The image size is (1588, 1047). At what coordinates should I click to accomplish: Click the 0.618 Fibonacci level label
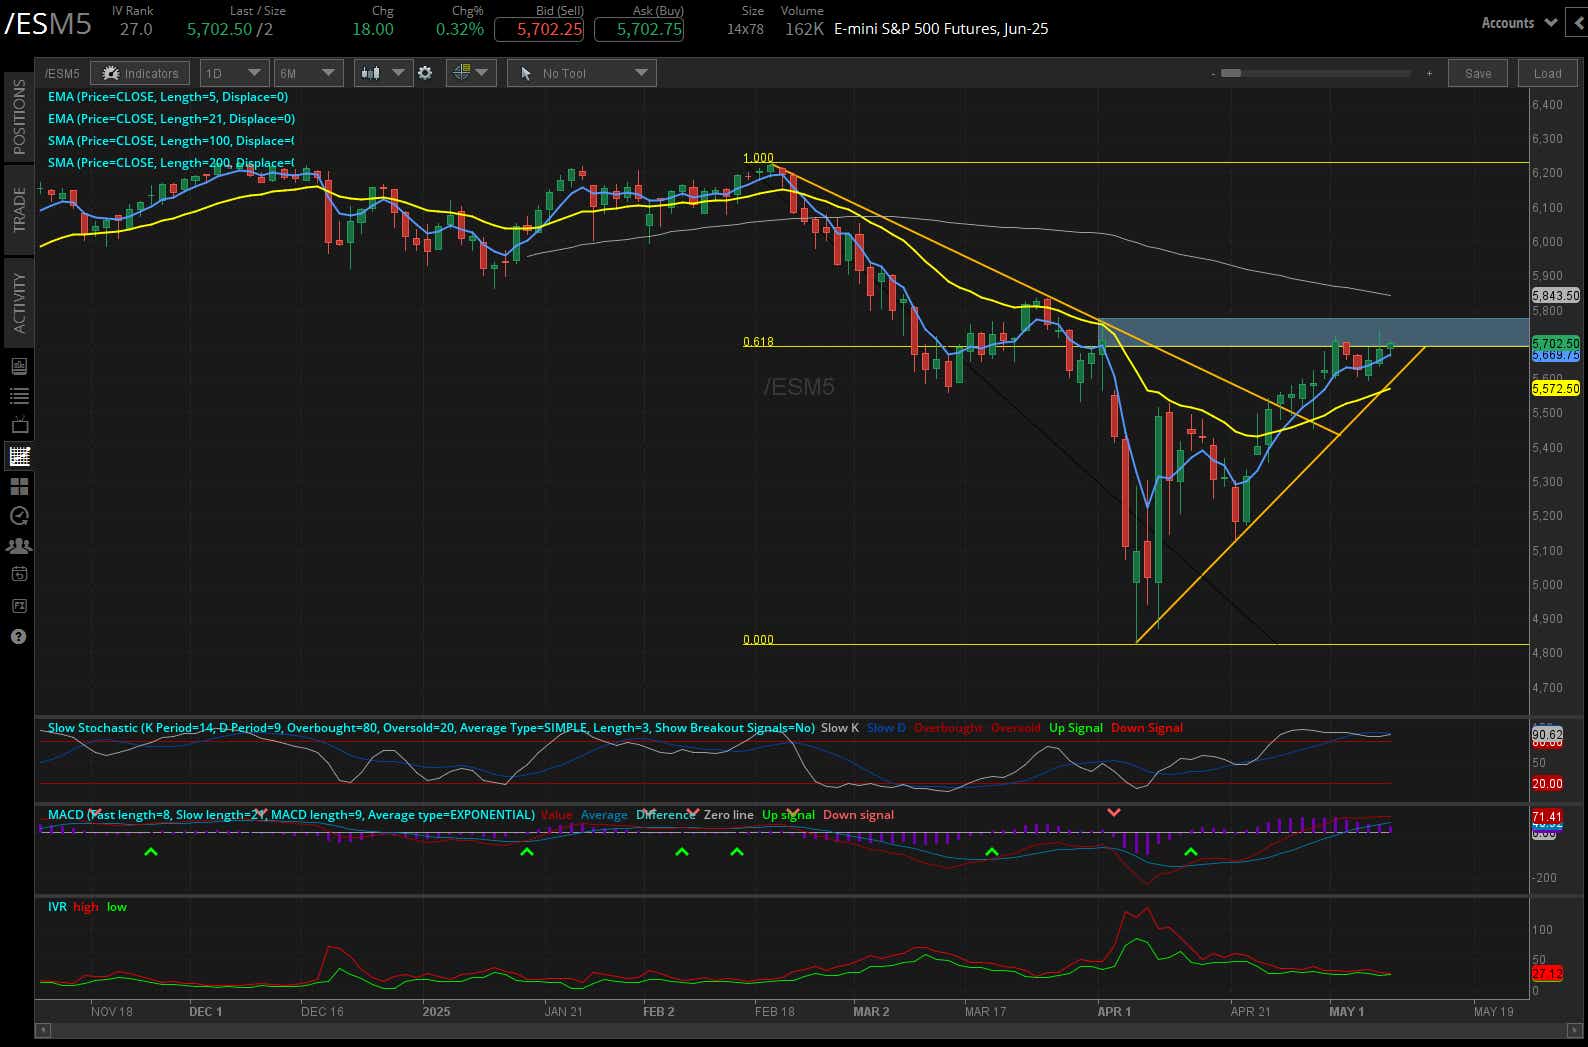point(758,342)
